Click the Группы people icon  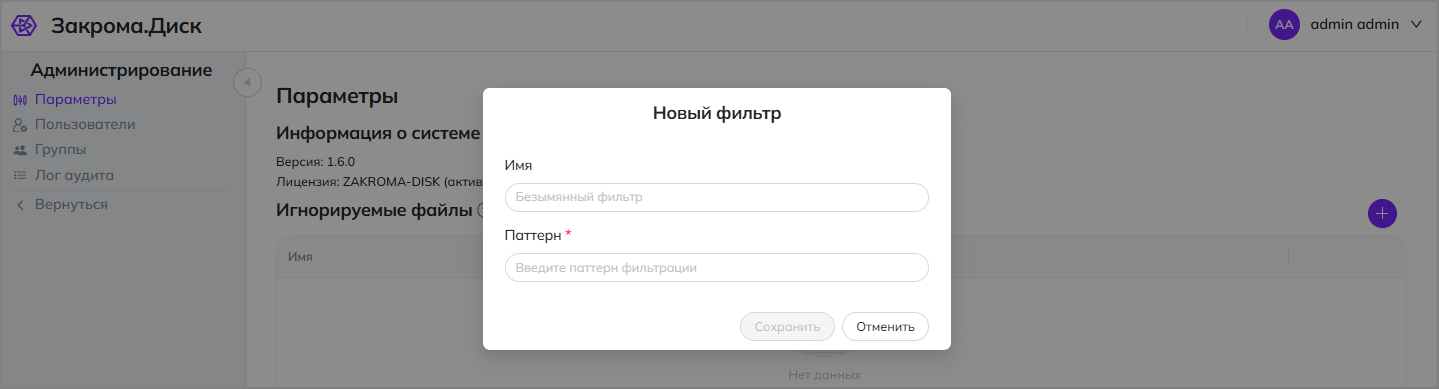(19, 150)
